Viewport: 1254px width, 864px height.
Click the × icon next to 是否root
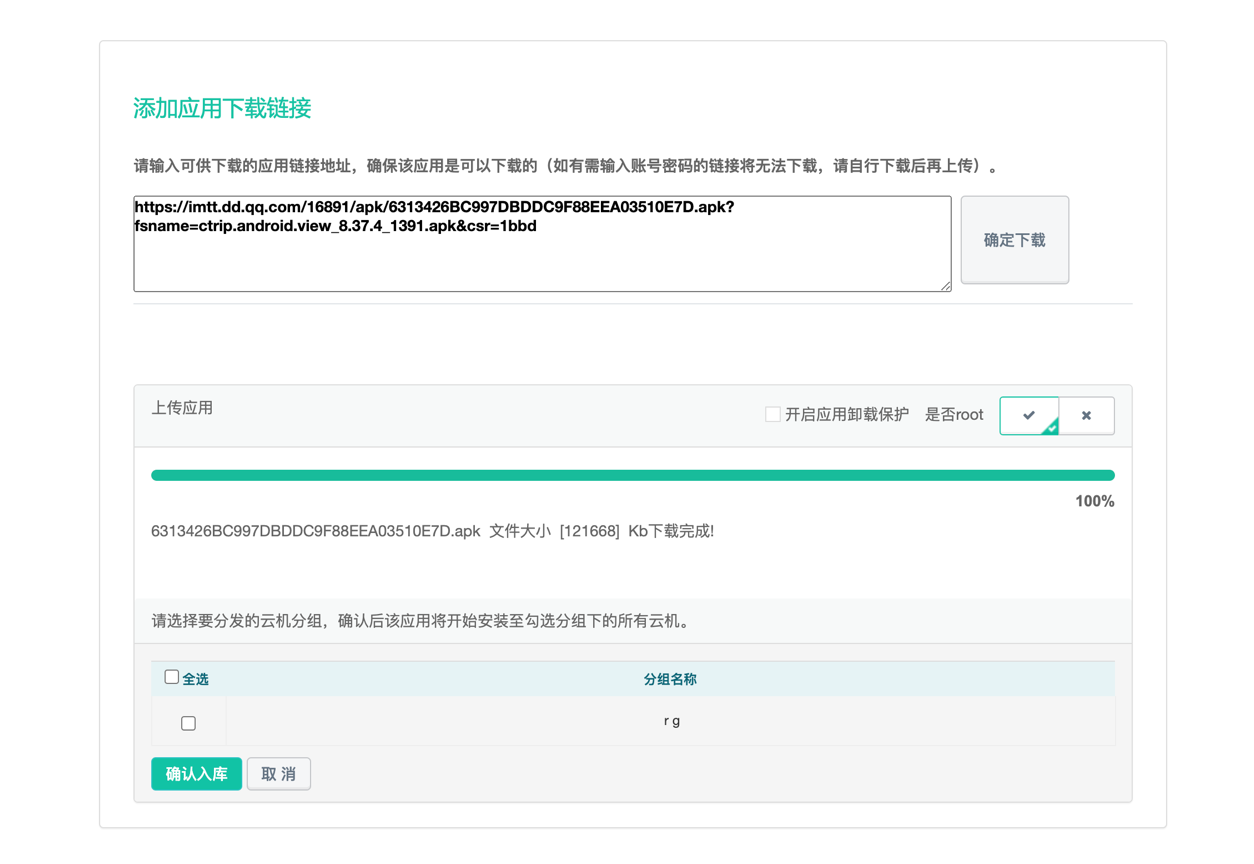pos(1086,415)
